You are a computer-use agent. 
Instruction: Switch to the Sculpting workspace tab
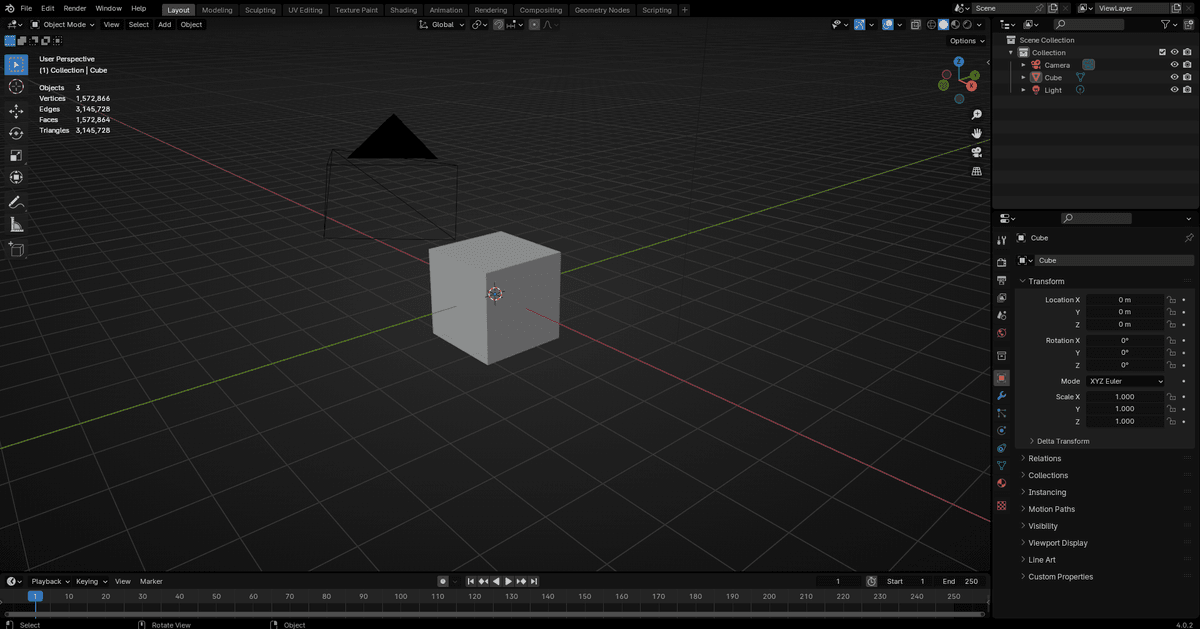pos(259,10)
